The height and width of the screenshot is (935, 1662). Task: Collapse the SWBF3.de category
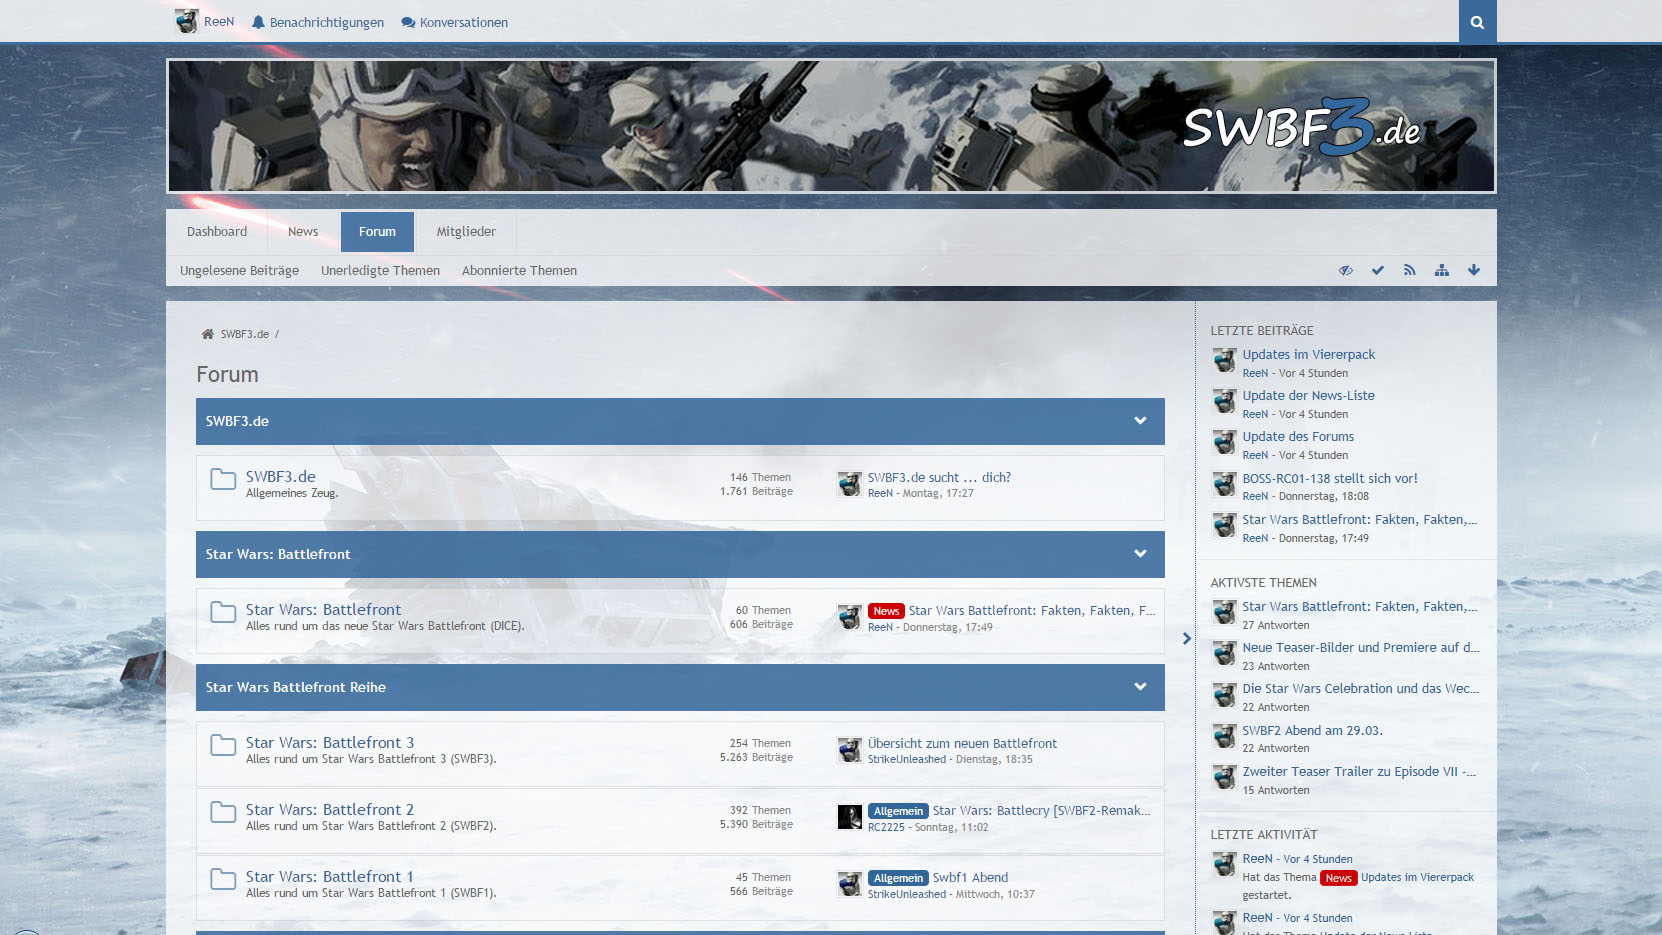tap(1140, 421)
